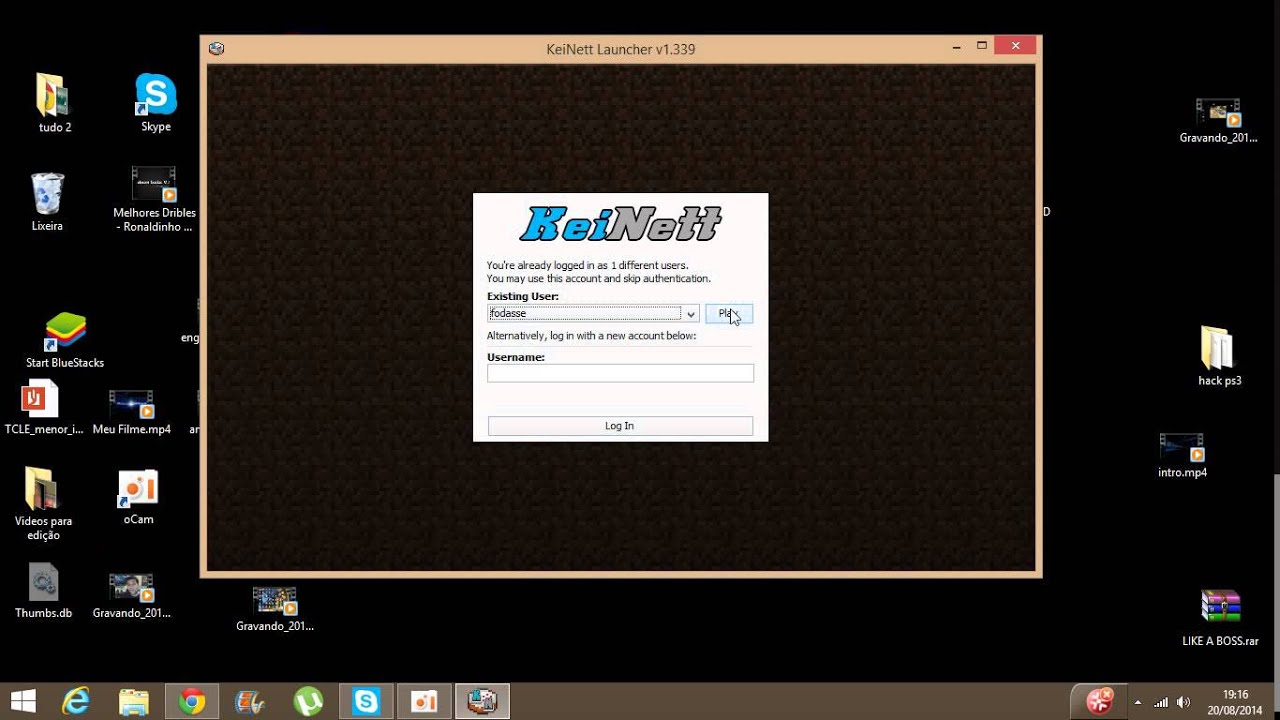This screenshot has height=720, width=1280.
Task: Select the LIKE A BOSS.rar archive
Action: click(1220, 608)
